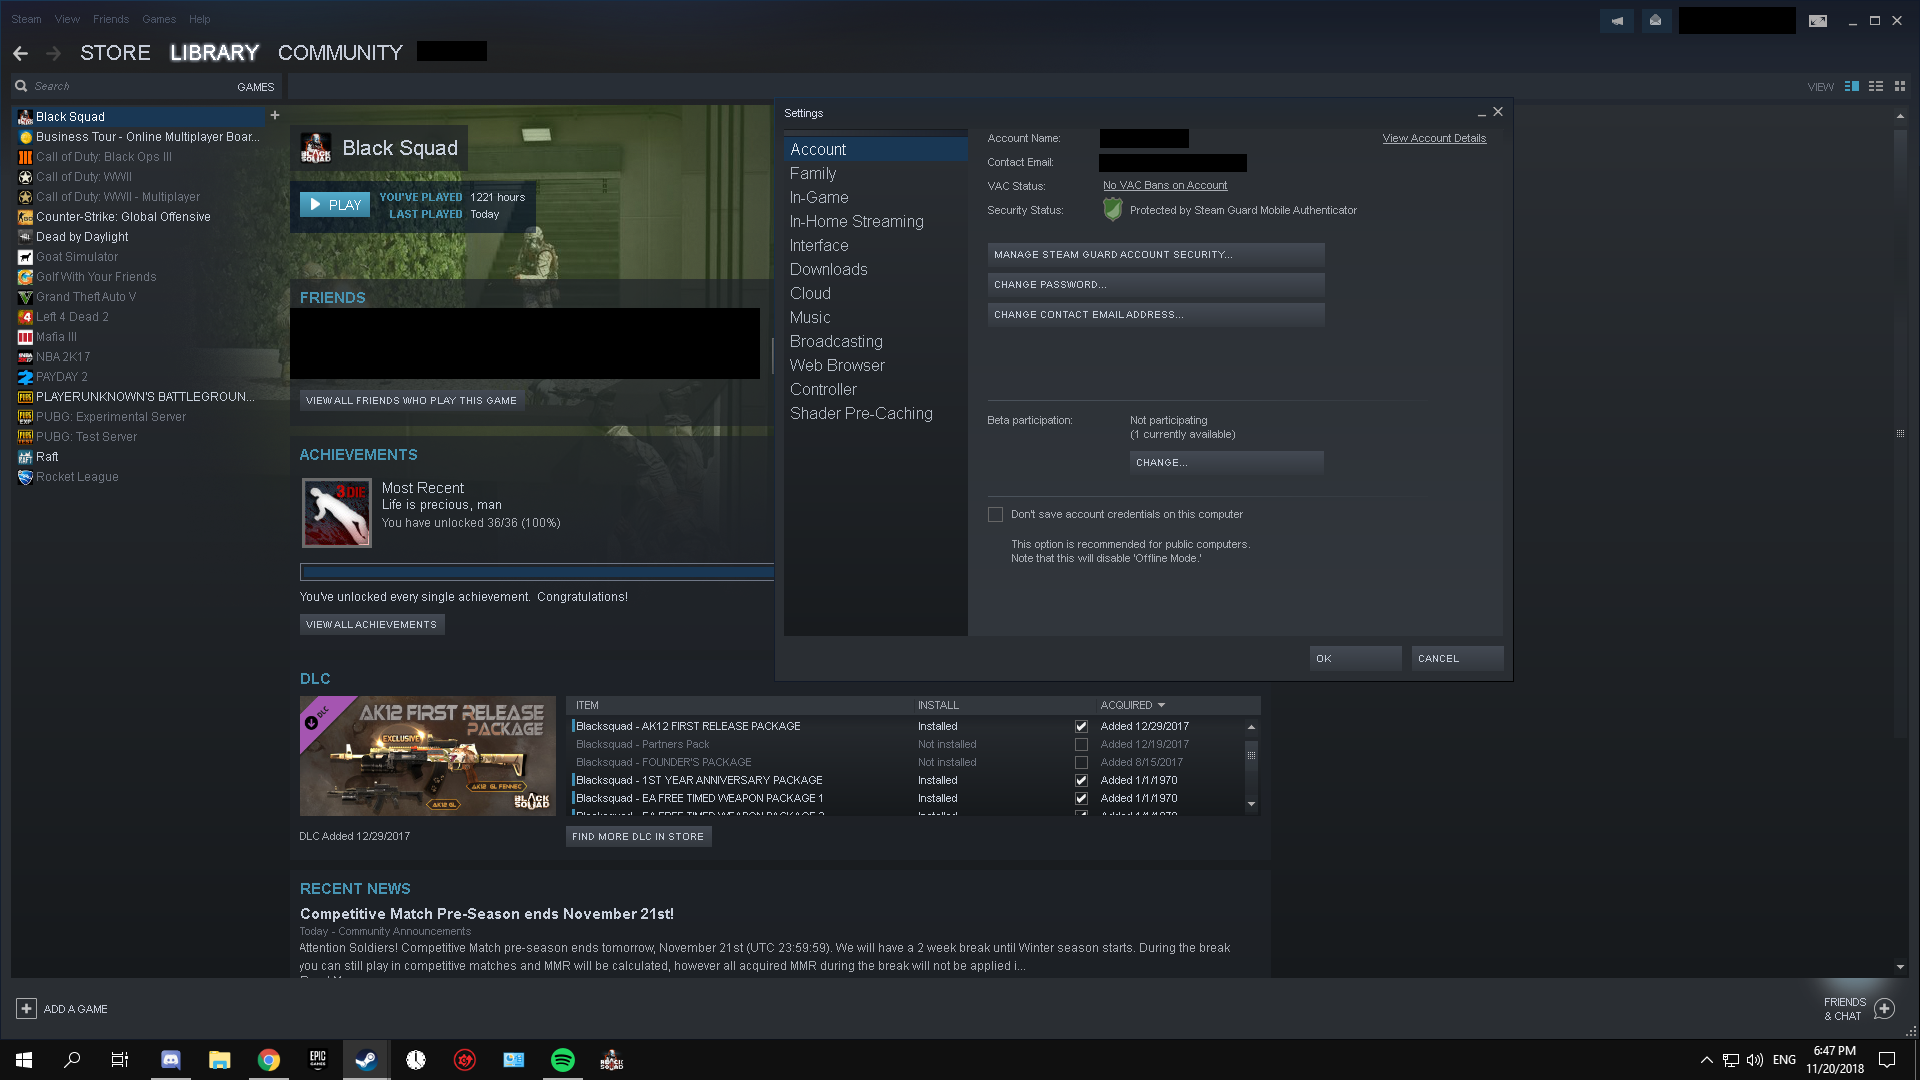Screen dimensions: 1920x1080
Task: Click beta participation CHANGE button
Action: [1227, 463]
